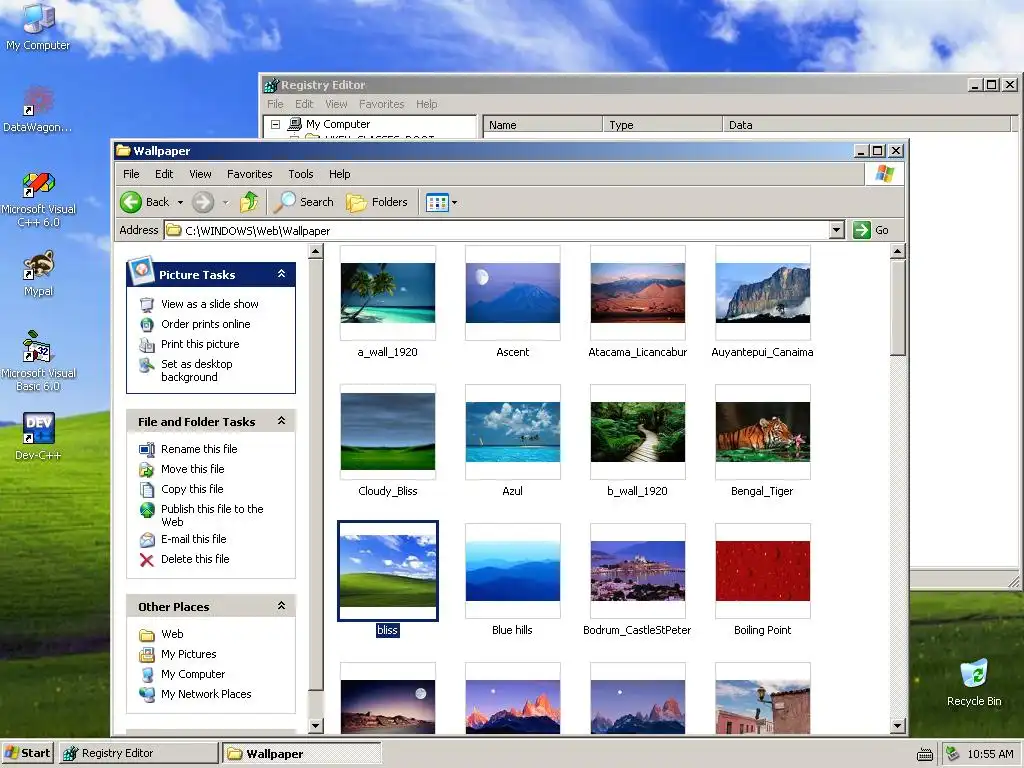The image size is (1024, 768).
Task: Click the Start button
Action: [27, 753]
